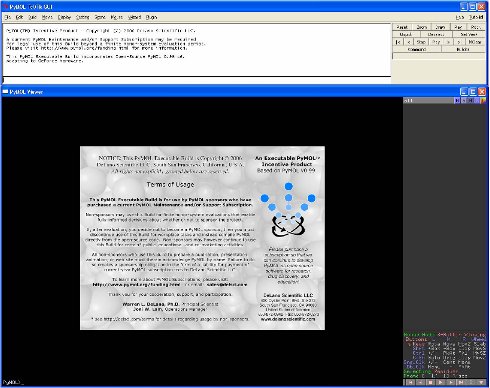
Task: Click the Ray button
Action: [458, 27]
